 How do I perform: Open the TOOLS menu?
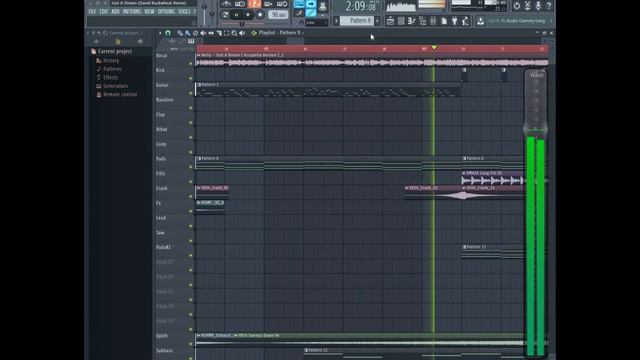click(x=184, y=11)
